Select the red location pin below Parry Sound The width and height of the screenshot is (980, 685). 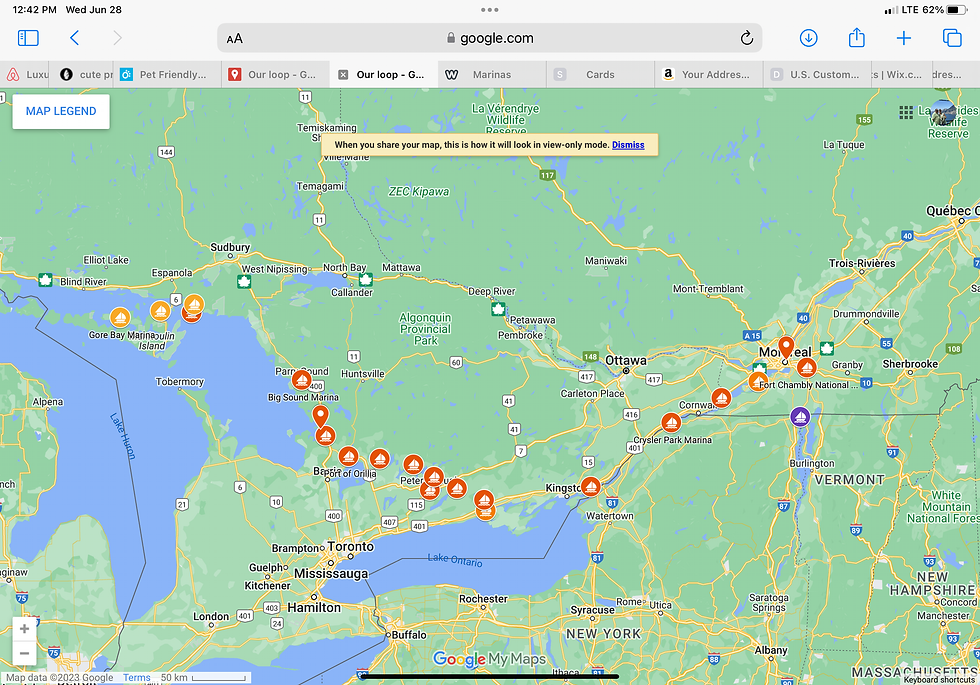click(x=320, y=416)
